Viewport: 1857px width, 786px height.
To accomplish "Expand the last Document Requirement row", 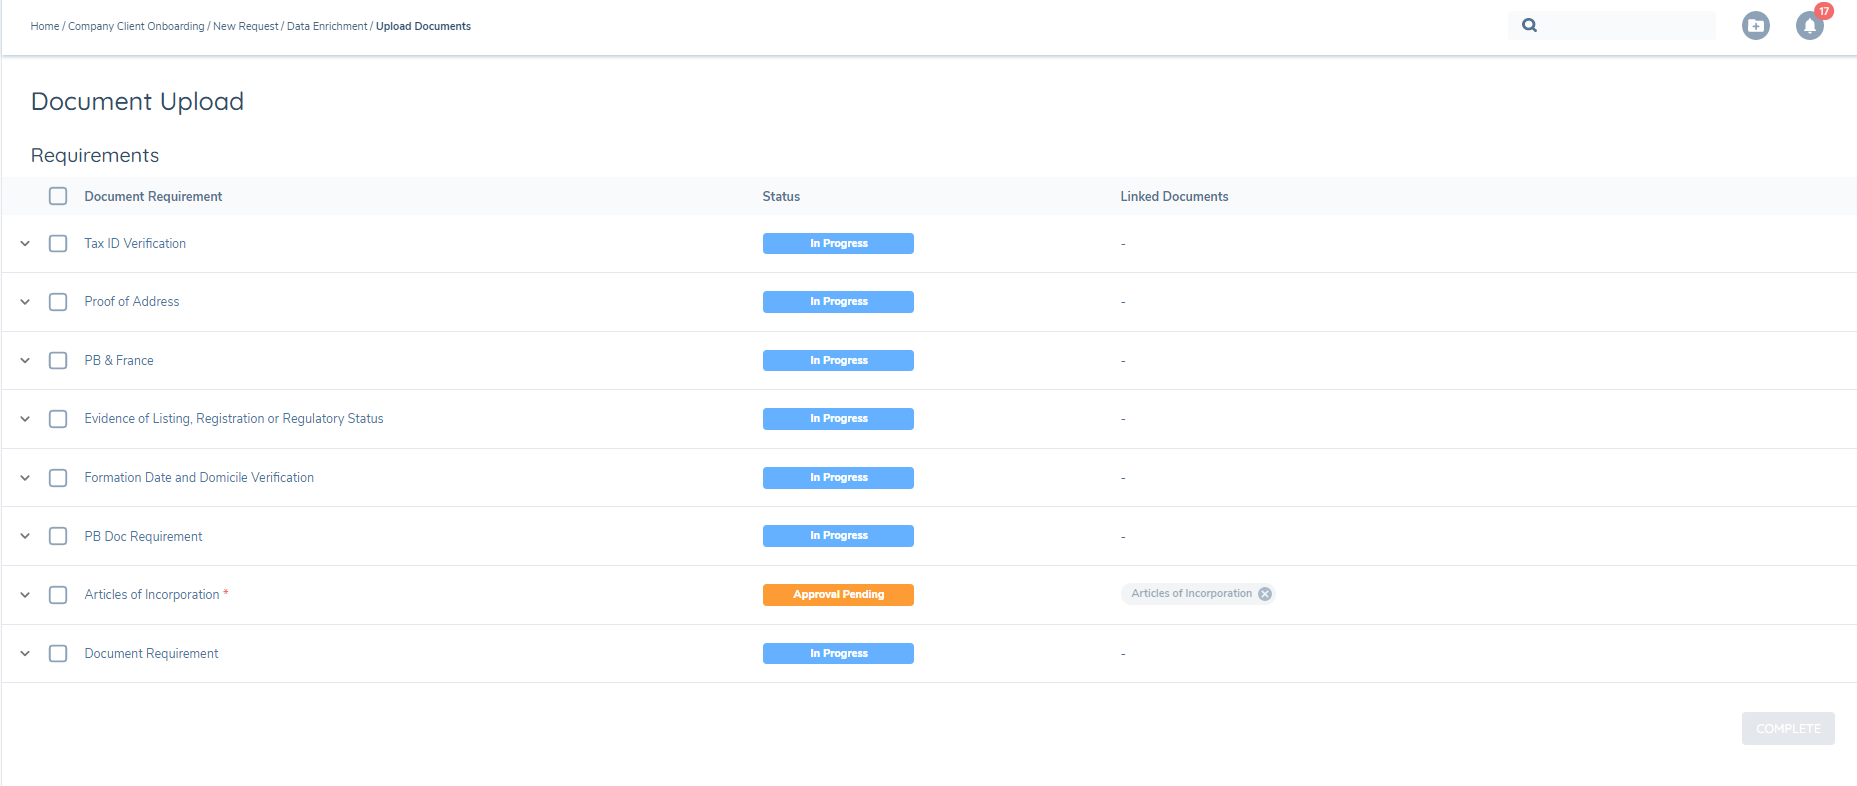I will click(x=25, y=654).
